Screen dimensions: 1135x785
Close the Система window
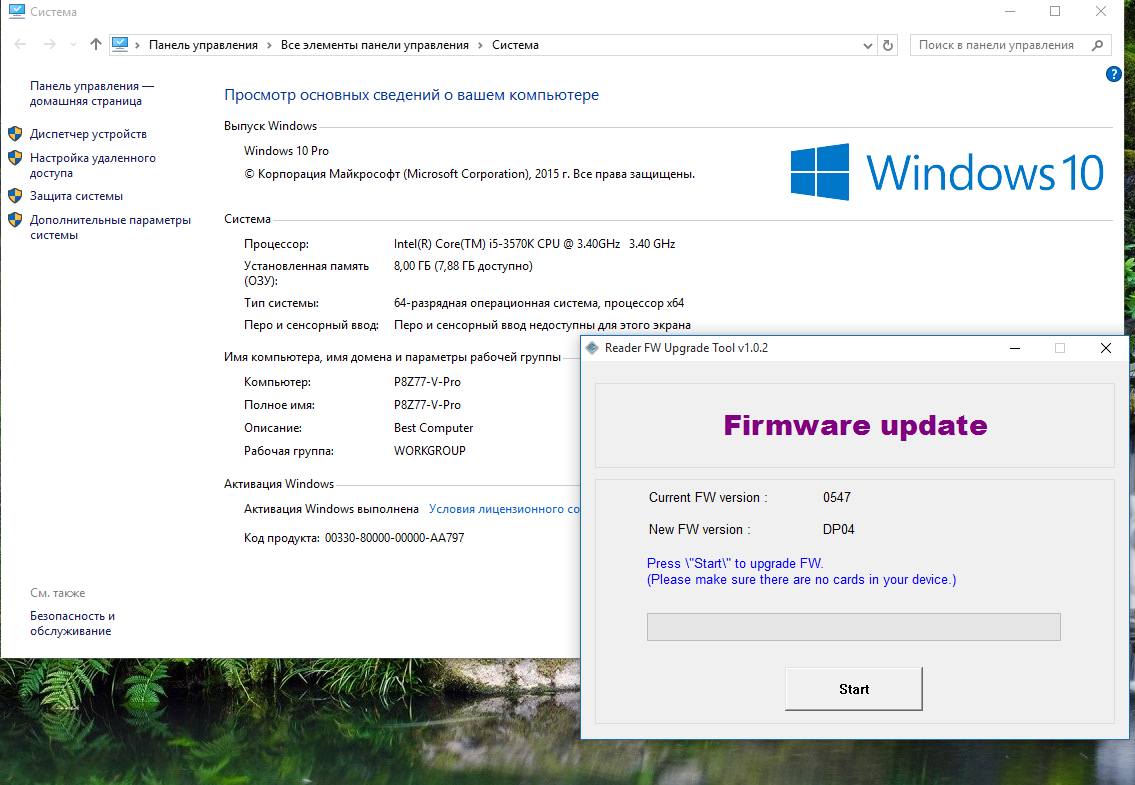(x=1100, y=12)
